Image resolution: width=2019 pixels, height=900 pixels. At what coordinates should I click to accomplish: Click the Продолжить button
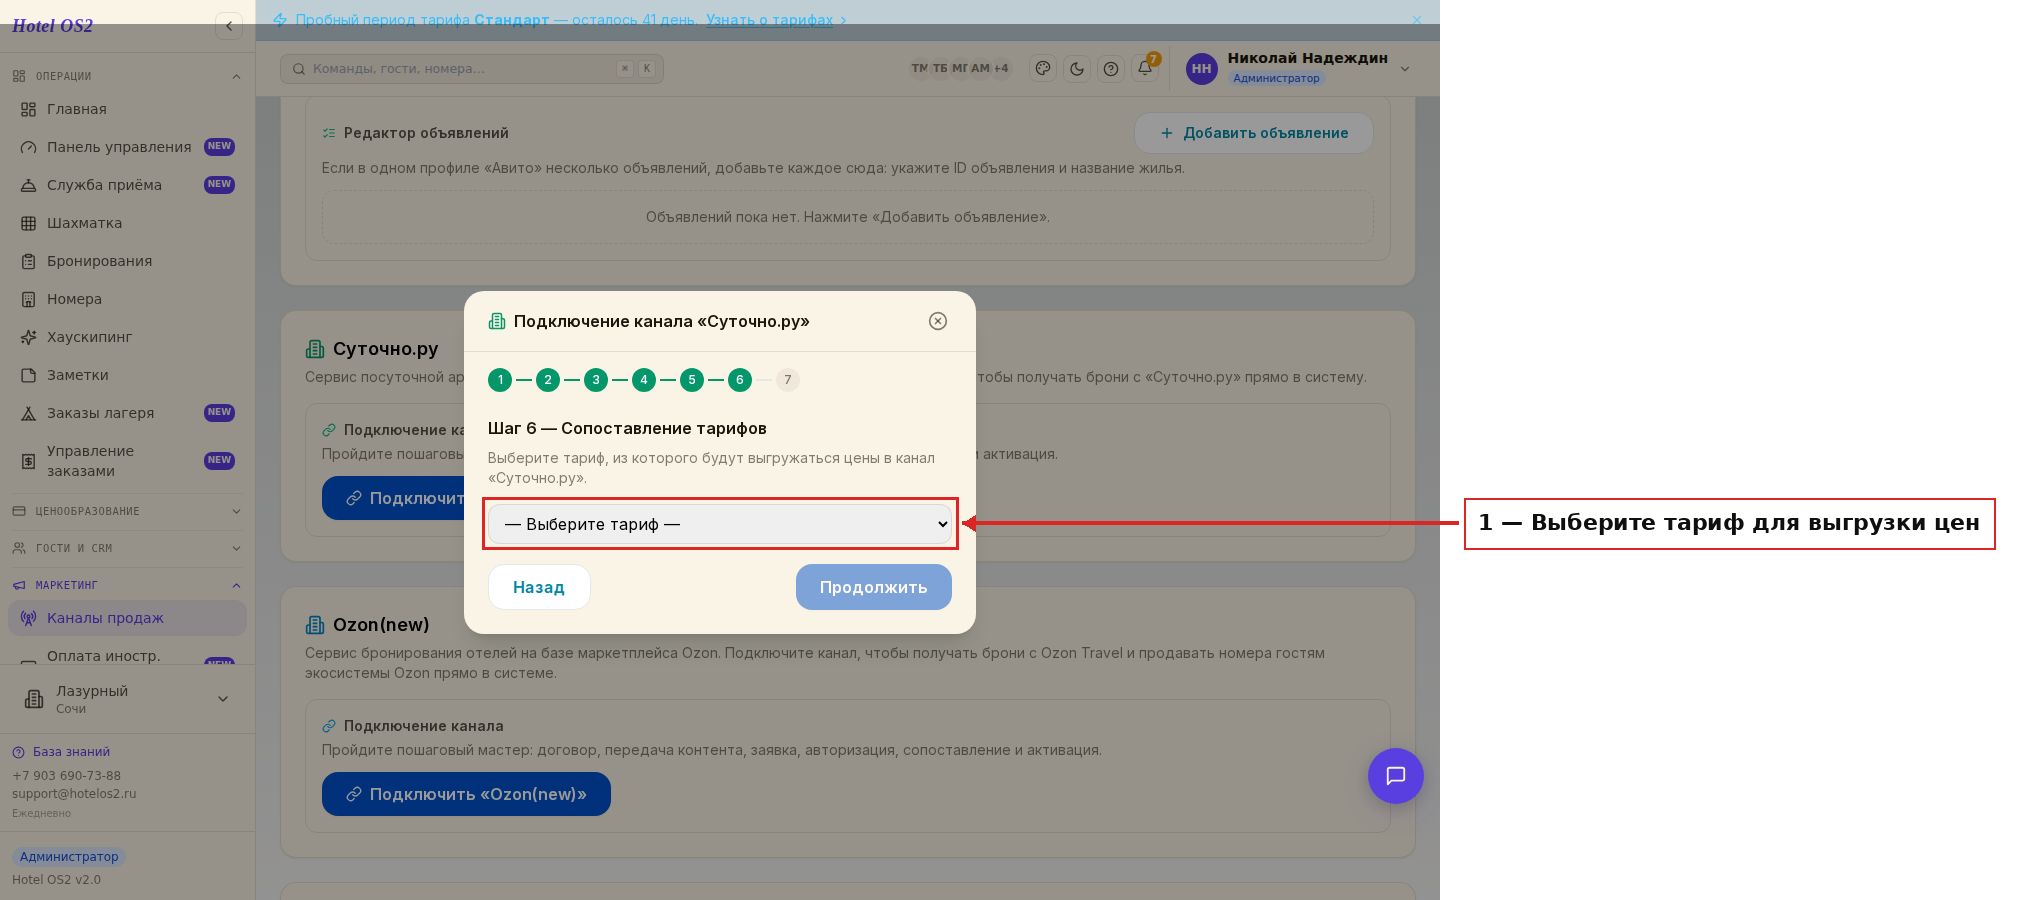pos(874,587)
